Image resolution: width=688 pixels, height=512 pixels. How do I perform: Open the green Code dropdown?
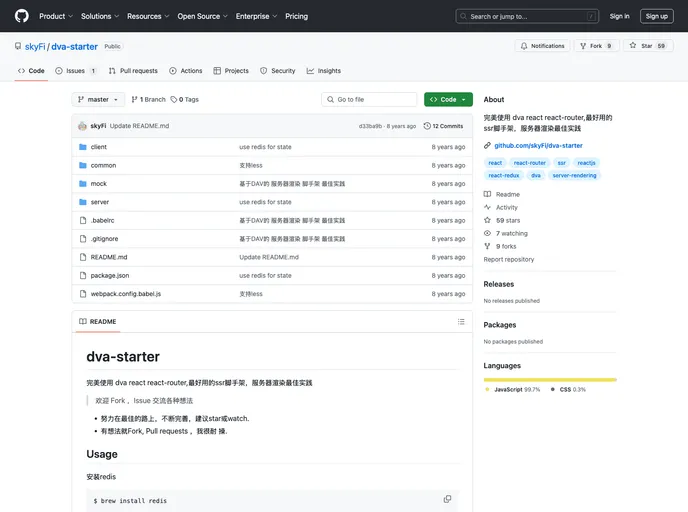click(x=447, y=100)
